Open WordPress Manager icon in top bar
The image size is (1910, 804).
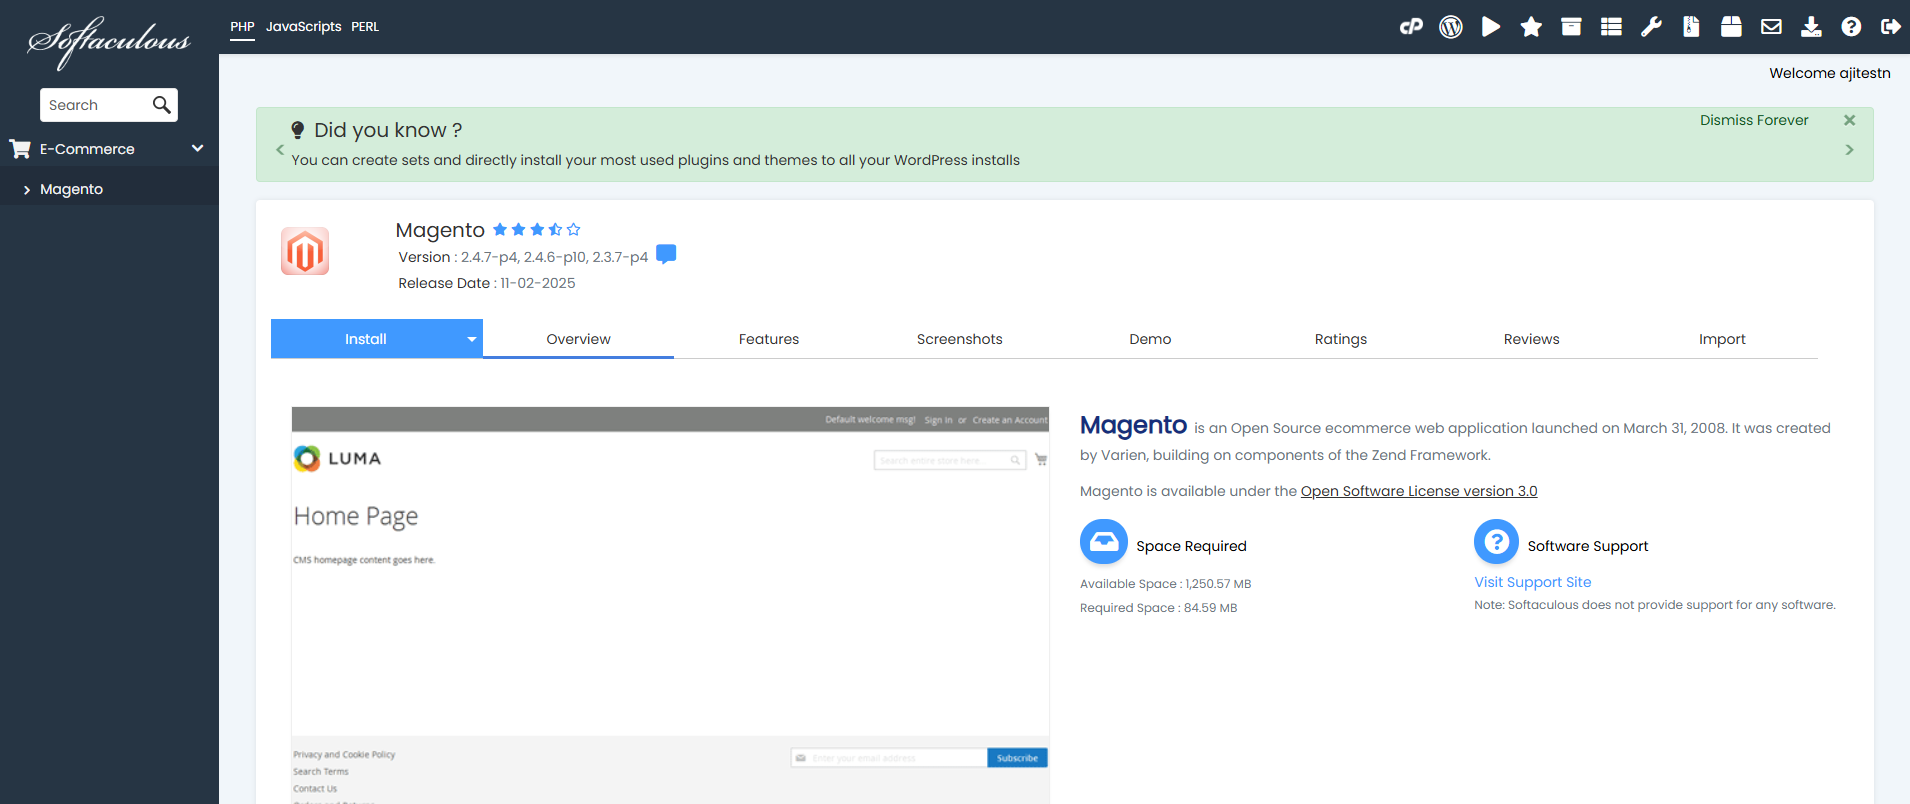click(1451, 27)
